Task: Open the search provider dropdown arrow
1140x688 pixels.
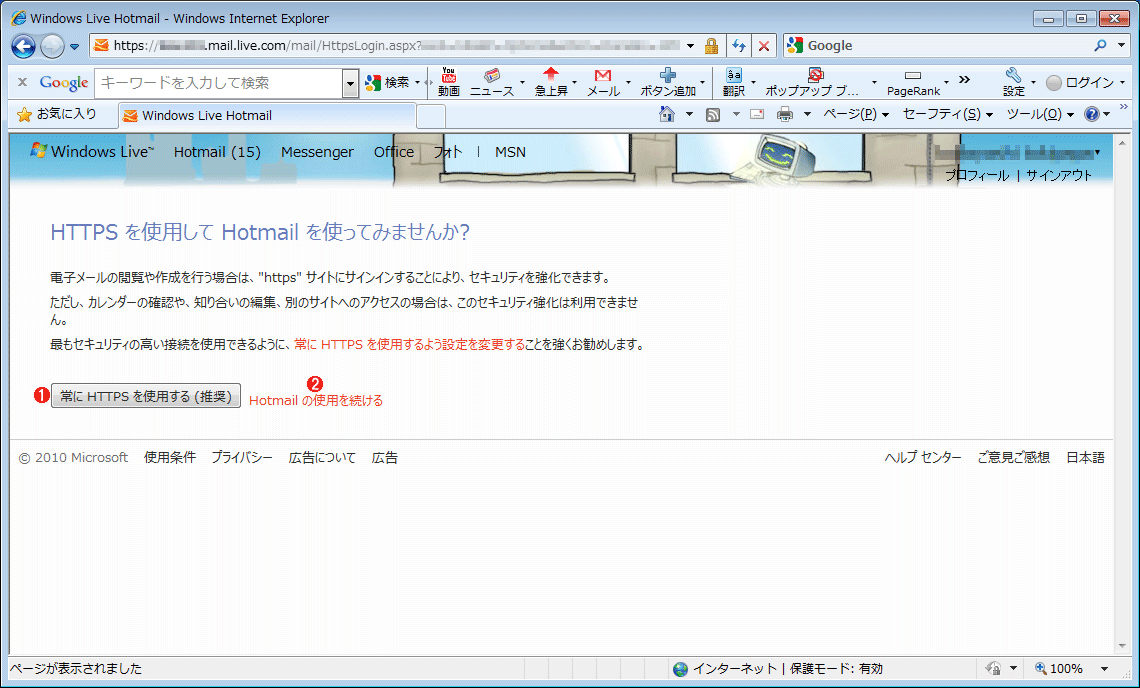Action: pos(1120,46)
